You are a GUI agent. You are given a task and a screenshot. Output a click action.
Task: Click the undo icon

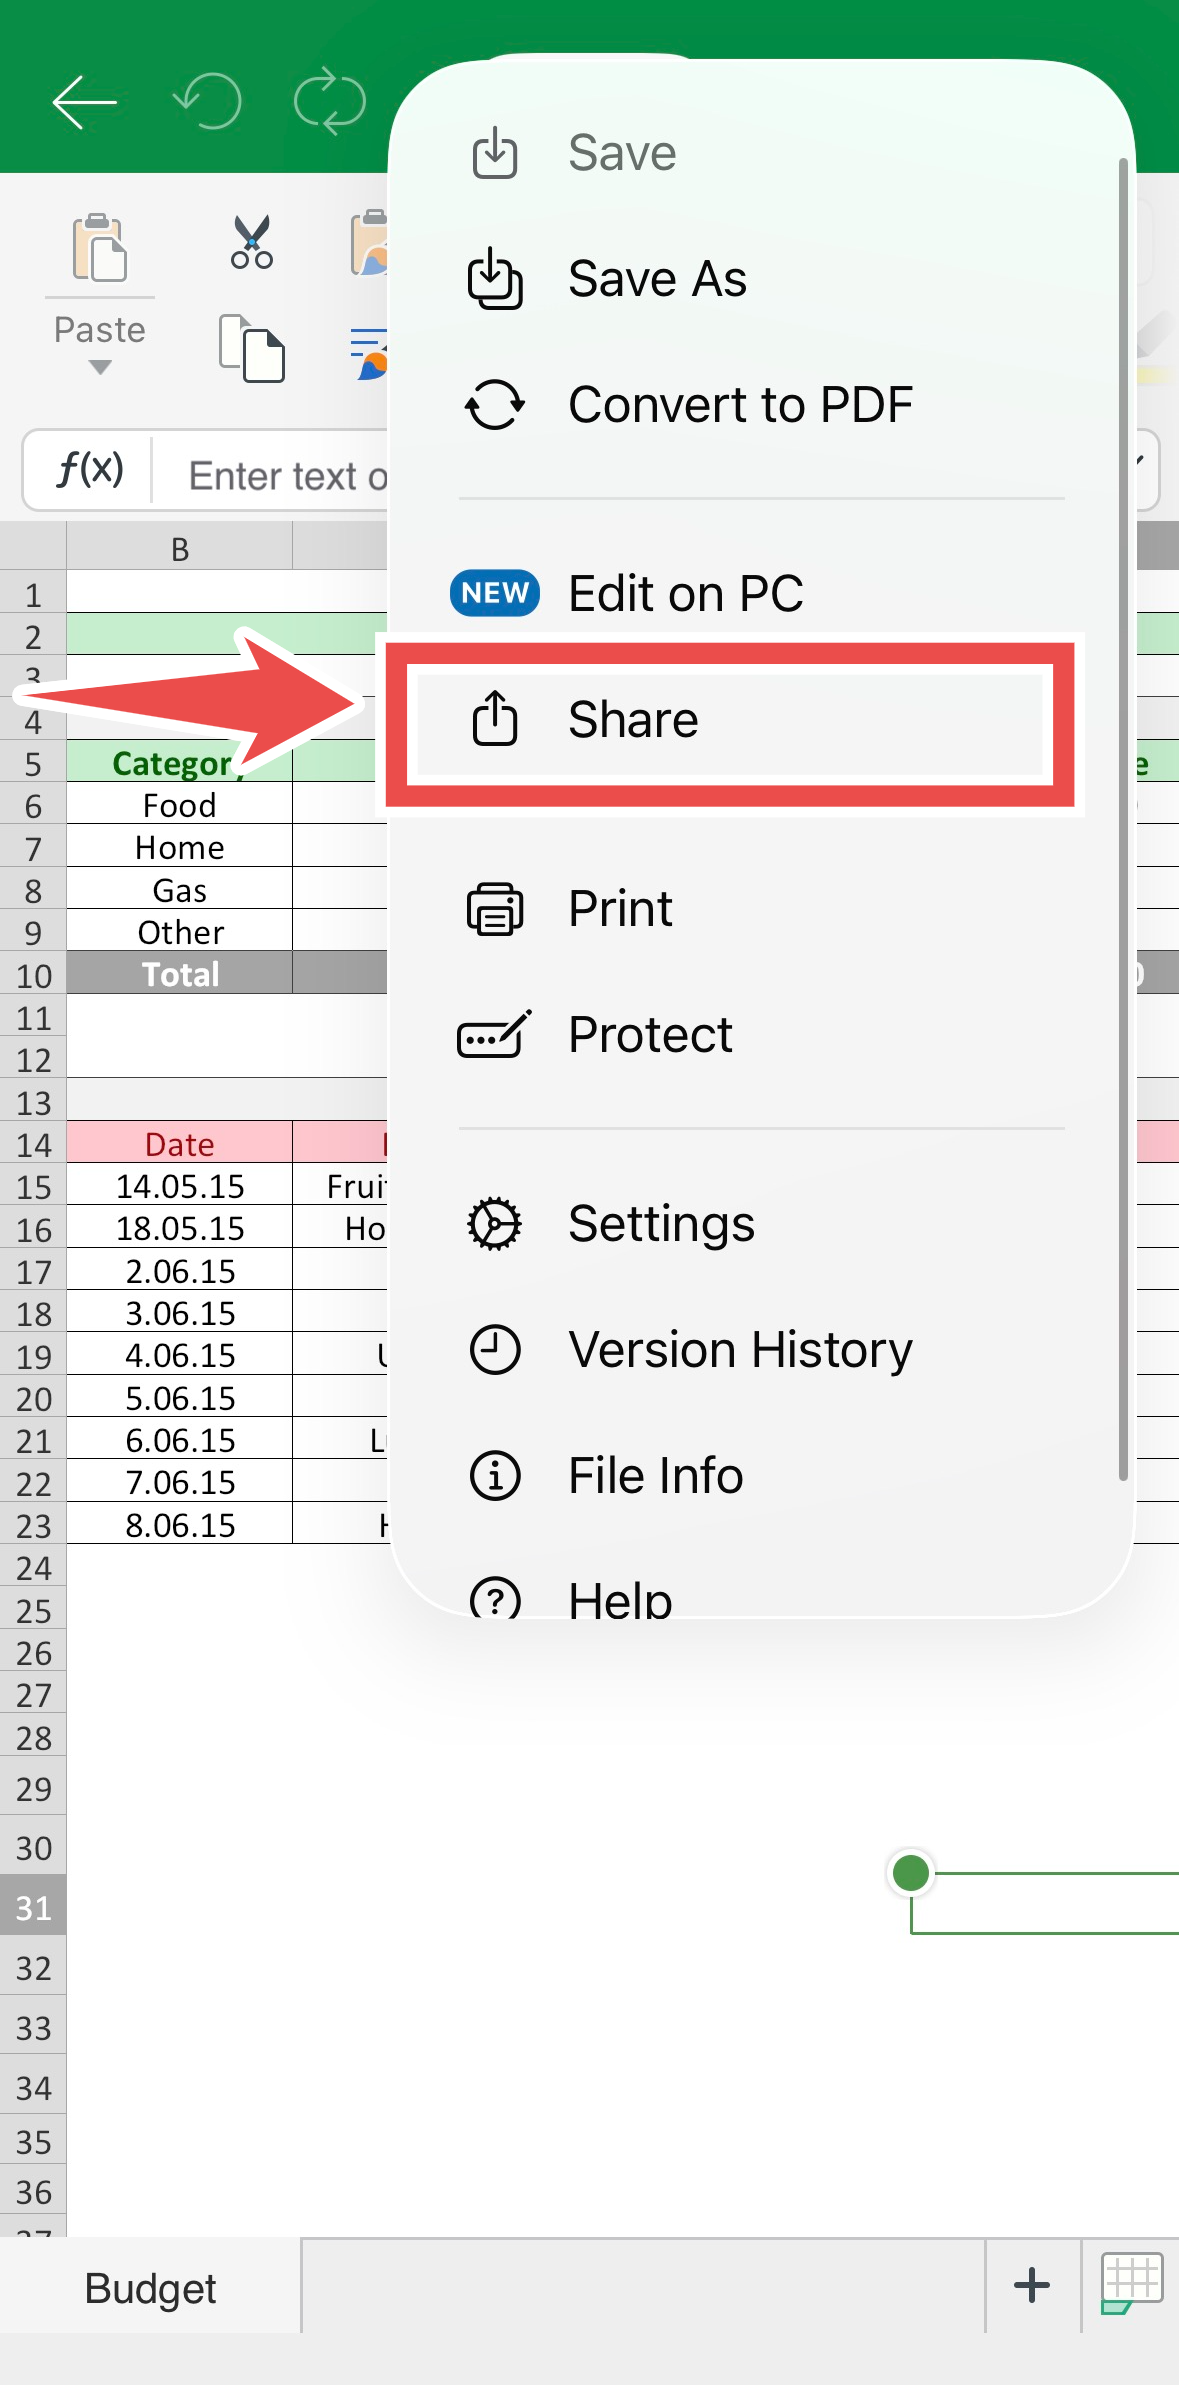[x=208, y=101]
